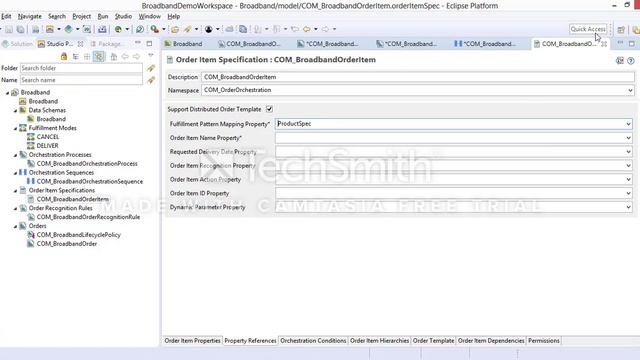Collapse the Orders tree node
The width and height of the screenshot is (640, 360).
click(16, 227)
